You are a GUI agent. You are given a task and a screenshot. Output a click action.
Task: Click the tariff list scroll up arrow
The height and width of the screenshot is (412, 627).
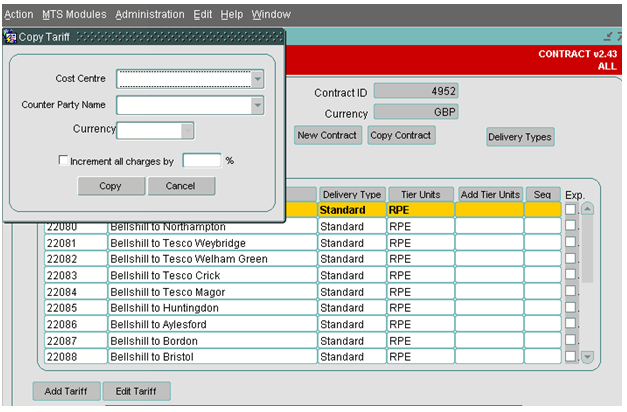coord(587,209)
